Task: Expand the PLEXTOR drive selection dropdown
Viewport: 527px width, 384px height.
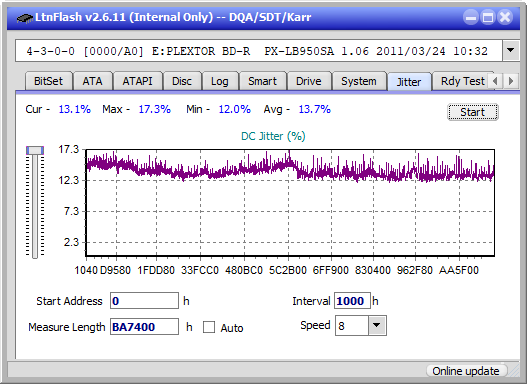Action: tap(511, 51)
